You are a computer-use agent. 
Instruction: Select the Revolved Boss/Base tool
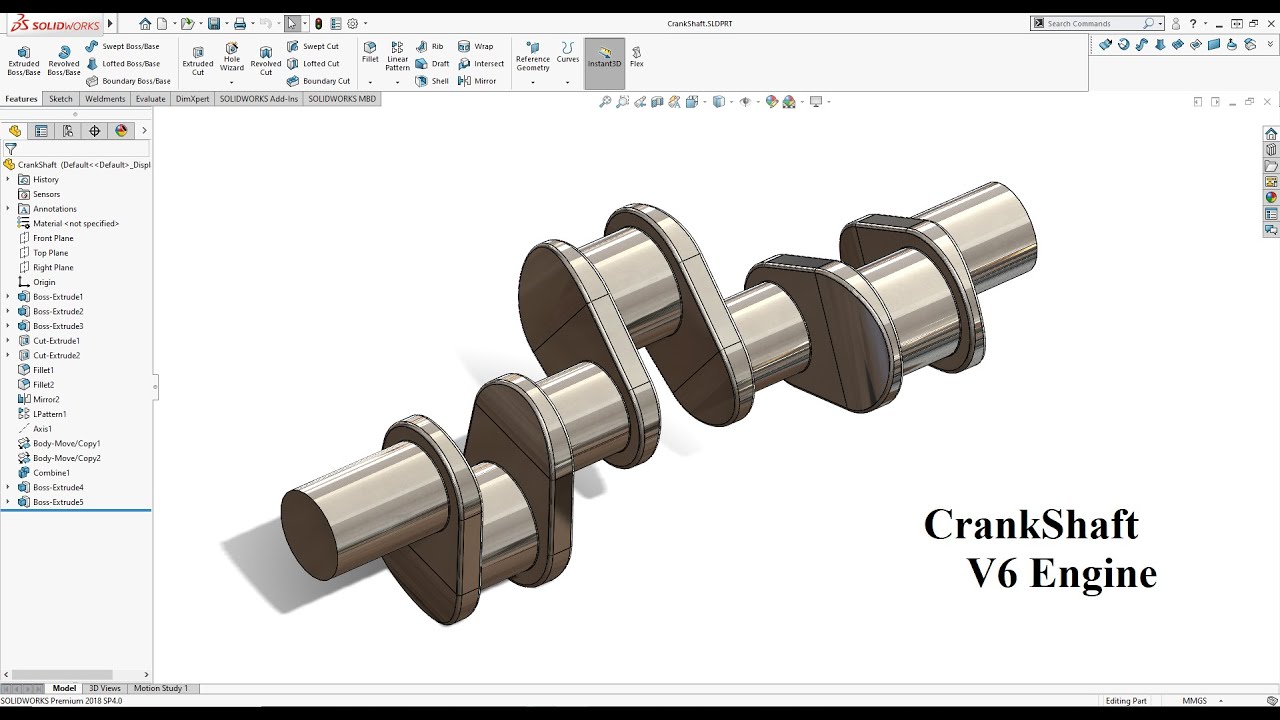[64, 60]
